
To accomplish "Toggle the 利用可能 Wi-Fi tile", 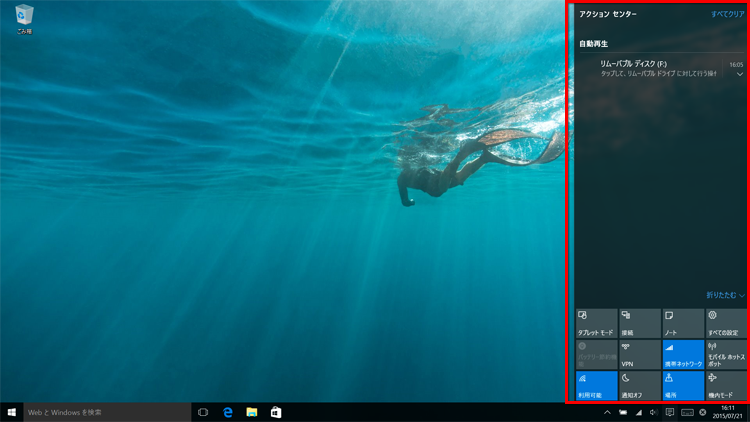I will pyautogui.click(x=596, y=385).
